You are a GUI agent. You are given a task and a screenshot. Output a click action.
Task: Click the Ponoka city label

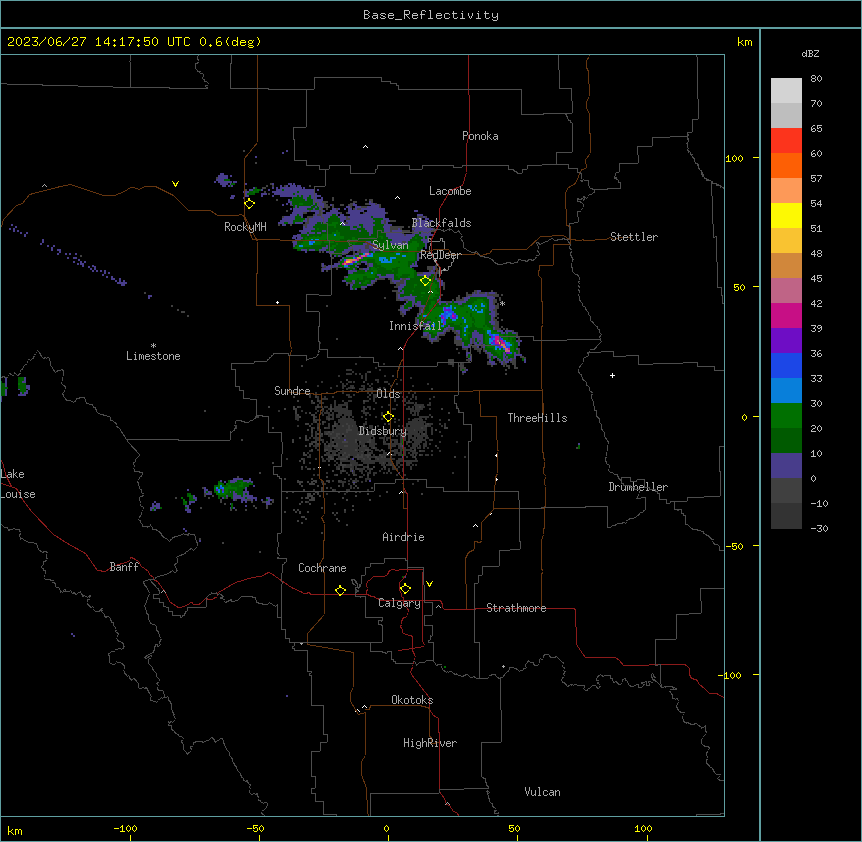pos(480,136)
